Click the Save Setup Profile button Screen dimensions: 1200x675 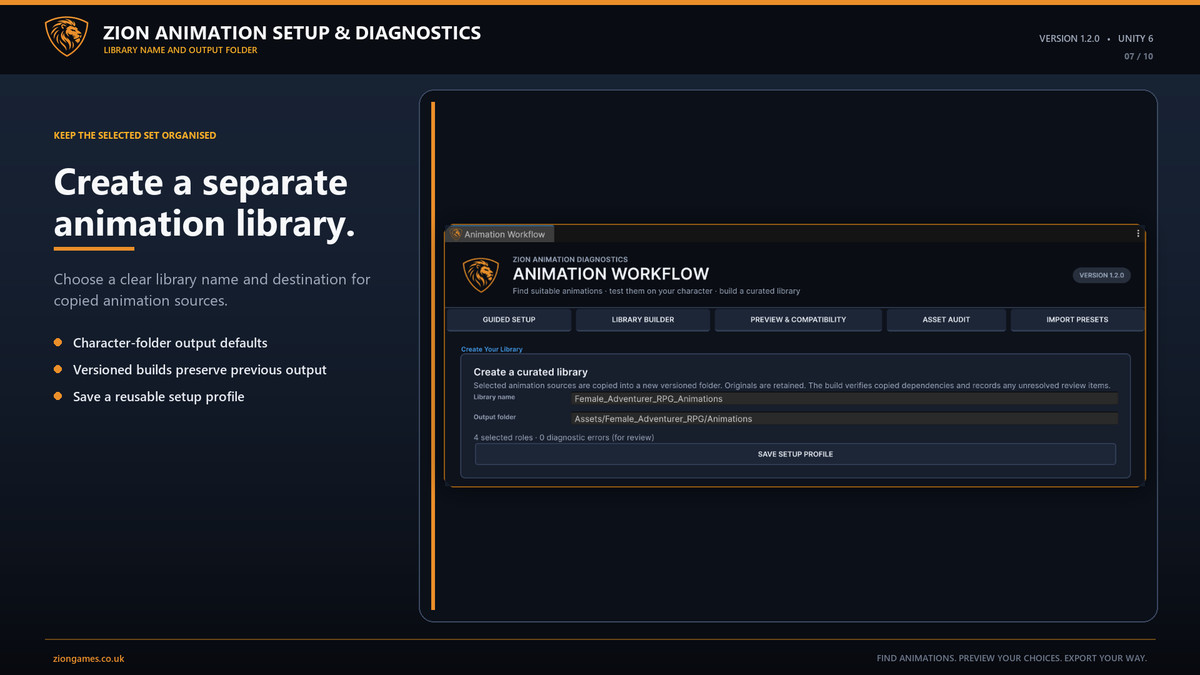tap(795, 454)
